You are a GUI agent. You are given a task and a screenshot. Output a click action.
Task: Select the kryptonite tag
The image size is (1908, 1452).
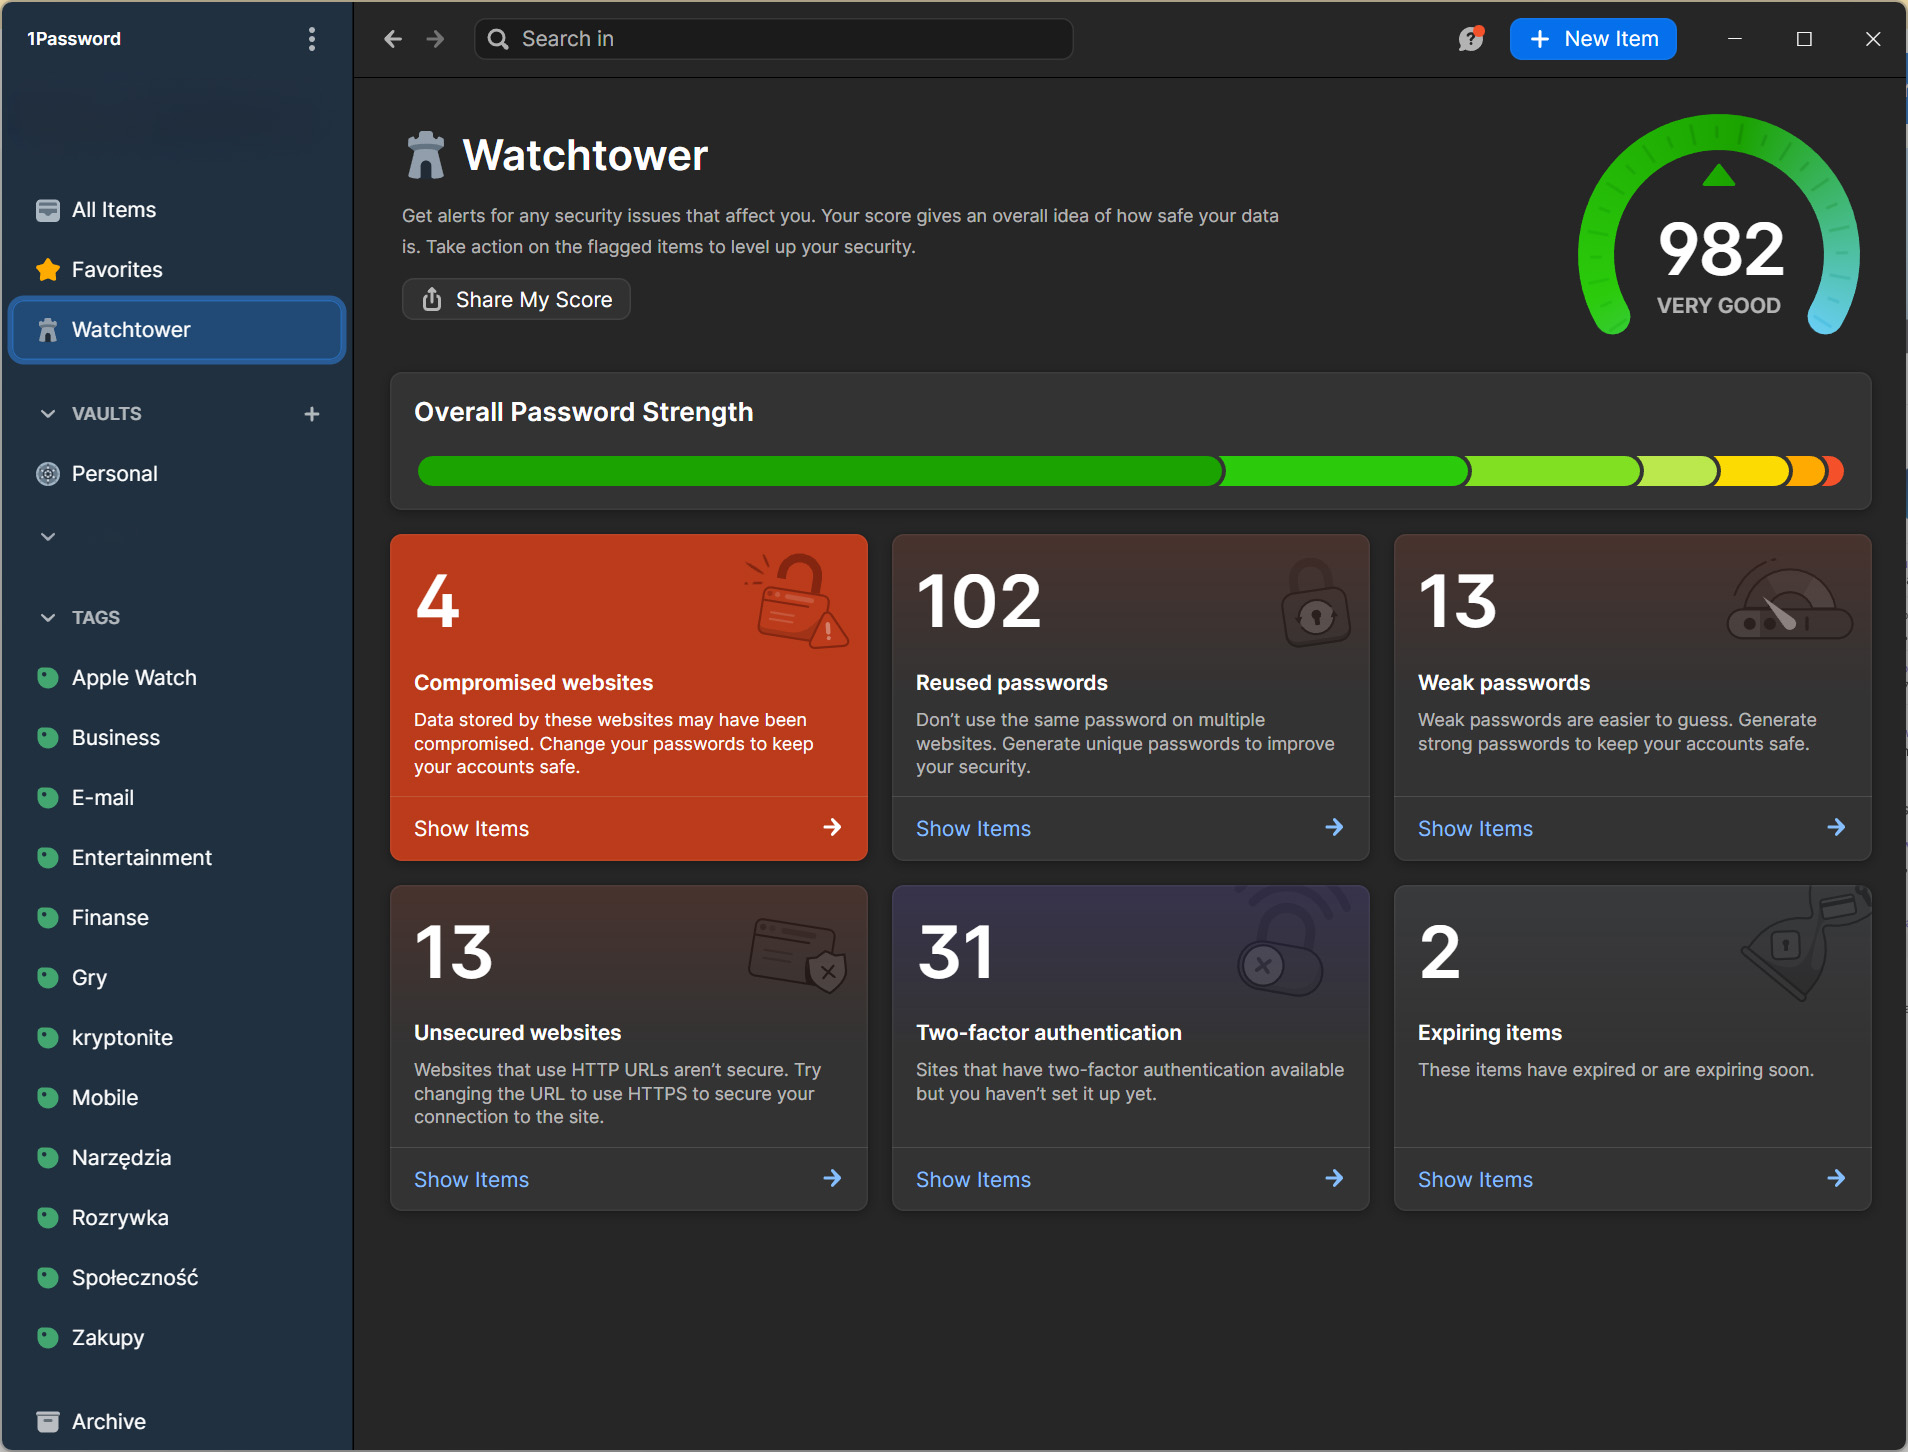coord(122,1038)
